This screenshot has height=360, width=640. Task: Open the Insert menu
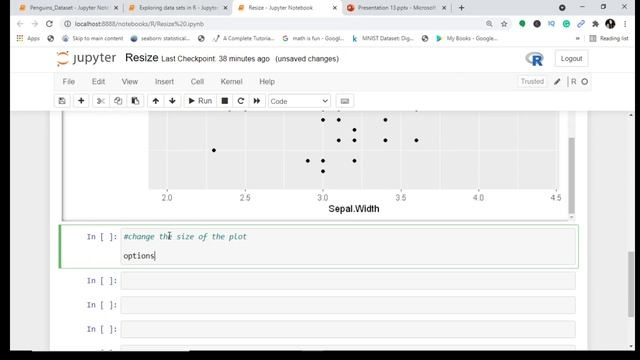click(164, 82)
